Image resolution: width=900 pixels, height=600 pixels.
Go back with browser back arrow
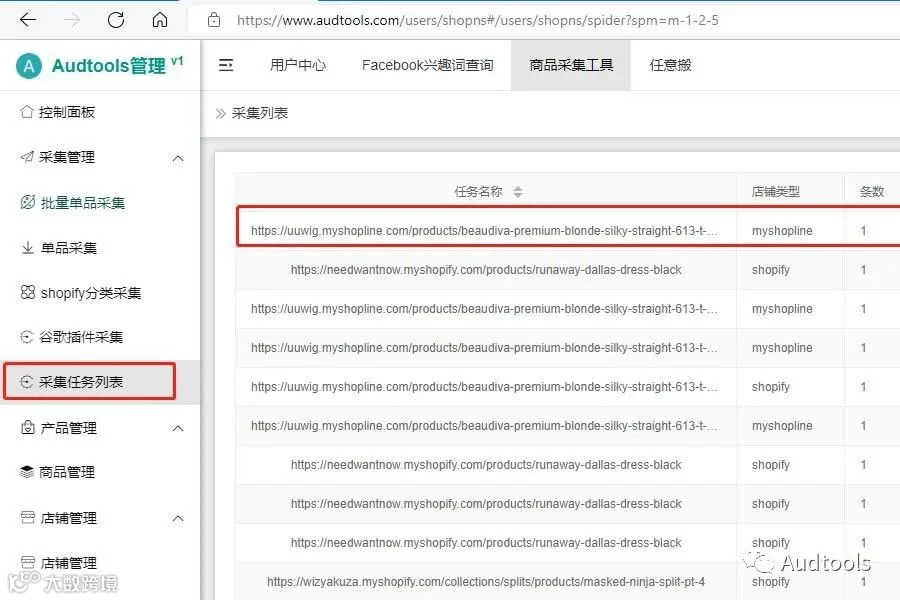[x=28, y=20]
